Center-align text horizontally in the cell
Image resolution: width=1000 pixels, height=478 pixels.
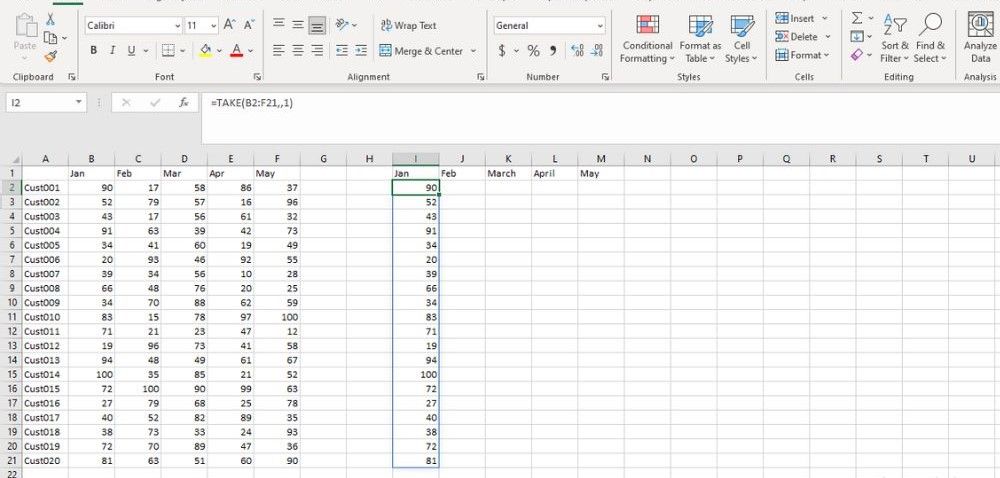click(298, 50)
